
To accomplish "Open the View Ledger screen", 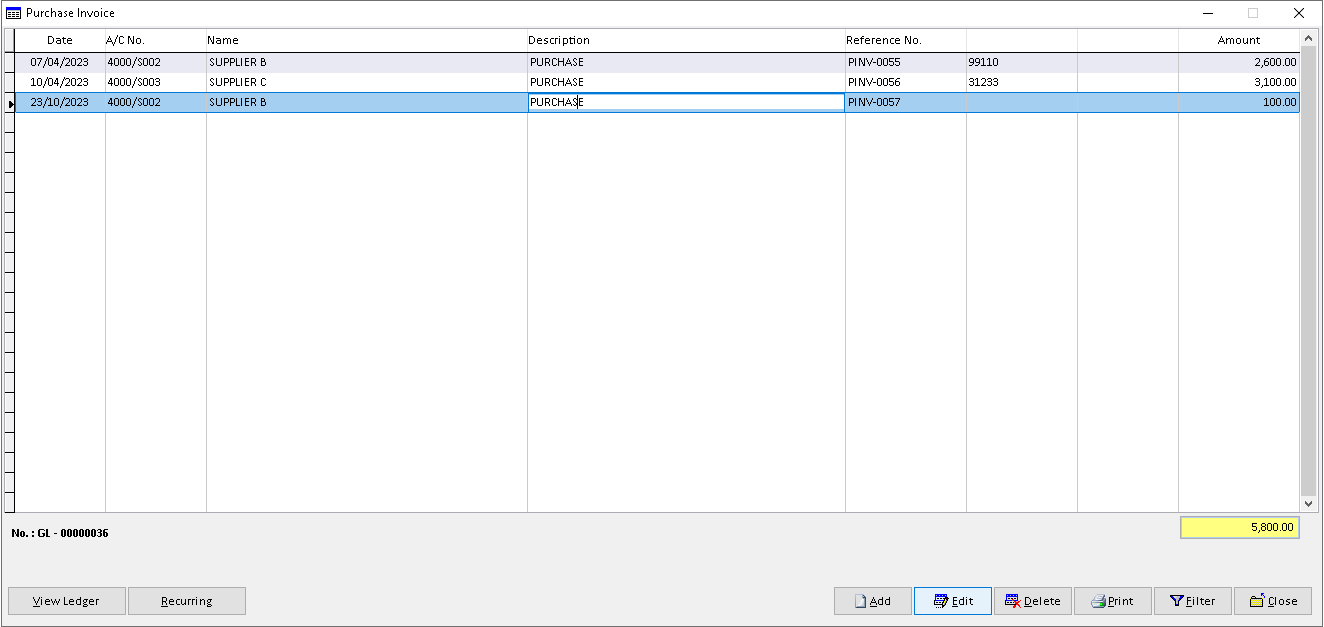I will (x=66, y=601).
